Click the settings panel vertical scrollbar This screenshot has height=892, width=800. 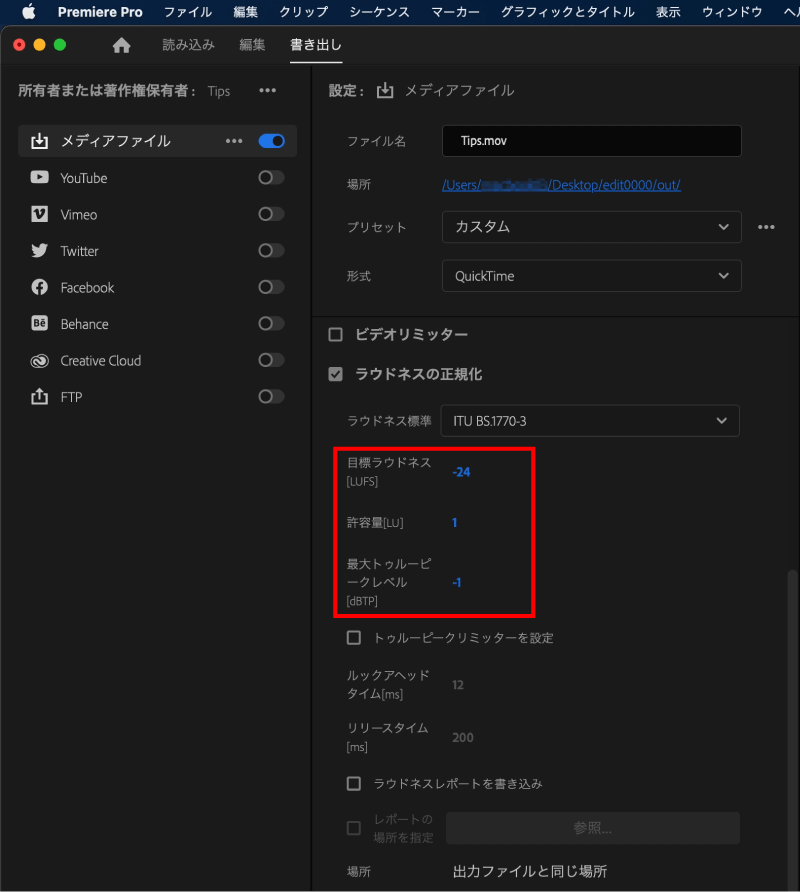click(x=793, y=728)
